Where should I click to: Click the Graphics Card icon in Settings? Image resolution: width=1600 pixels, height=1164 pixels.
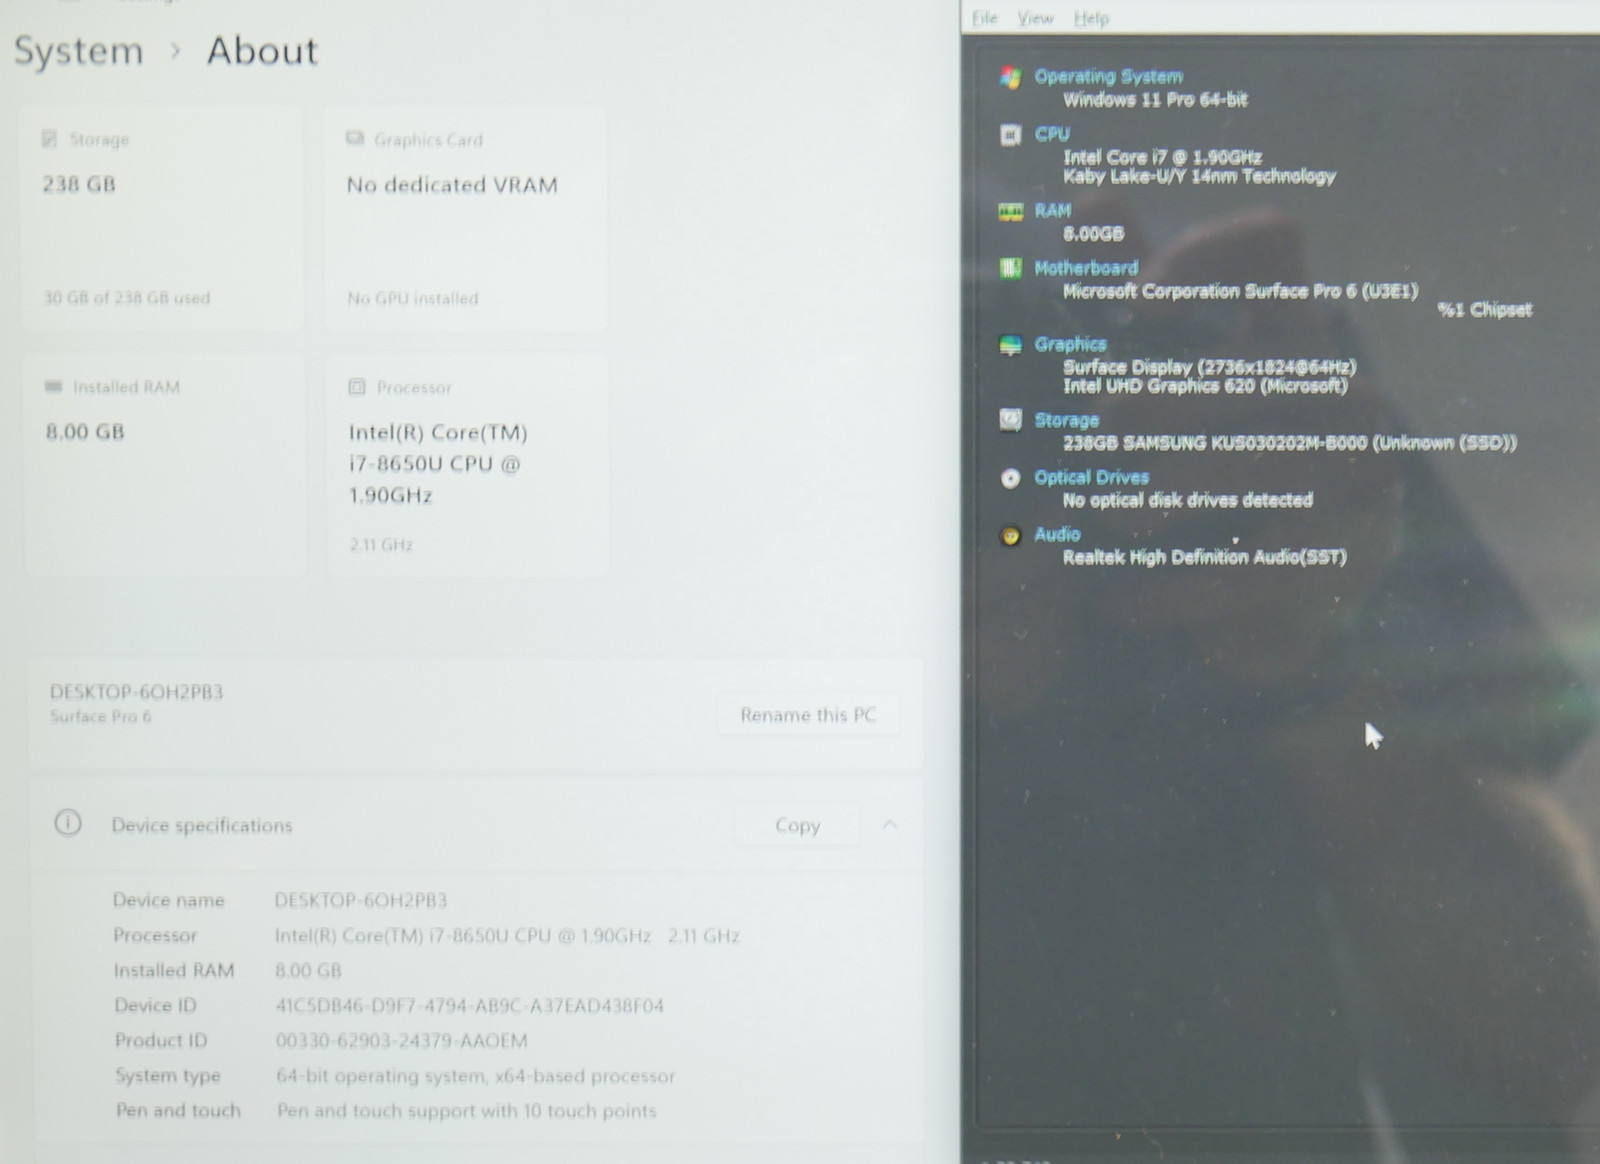coord(355,139)
